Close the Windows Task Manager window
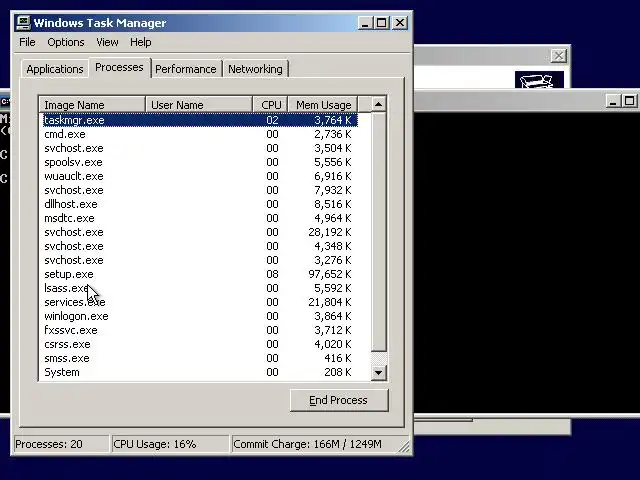 [400, 23]
